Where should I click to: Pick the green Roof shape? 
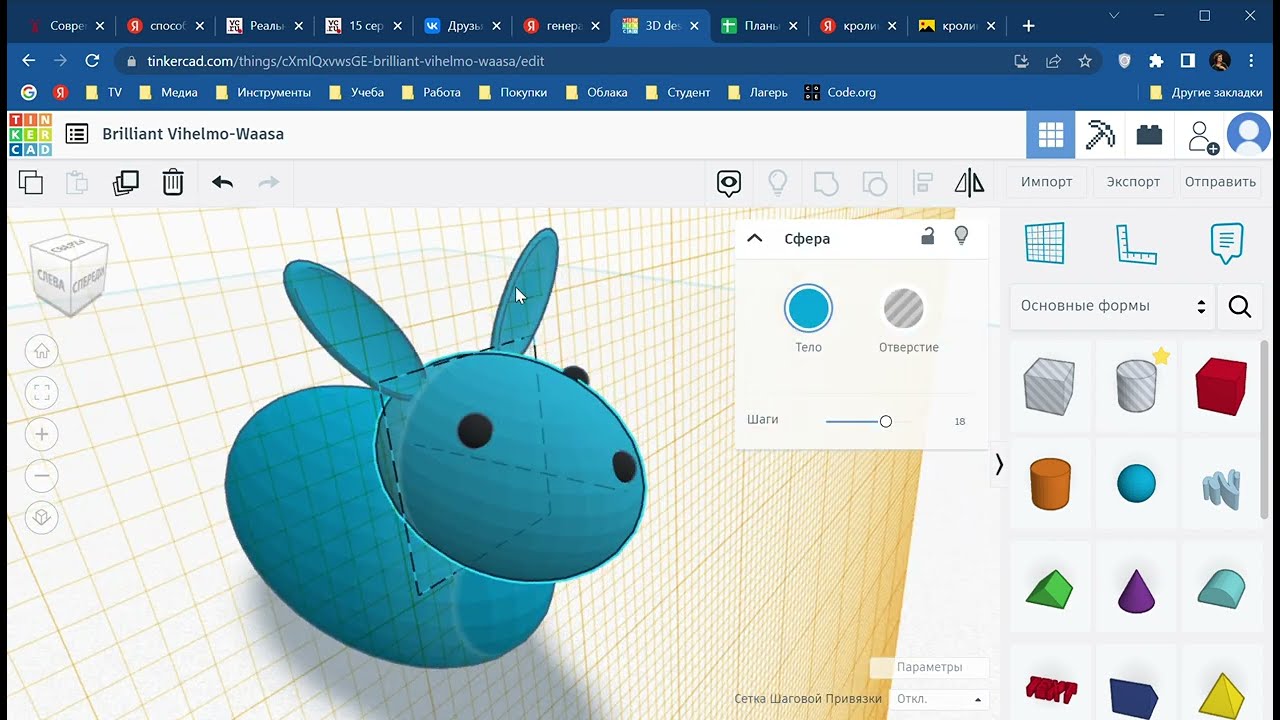click(x=1050, y=589)
